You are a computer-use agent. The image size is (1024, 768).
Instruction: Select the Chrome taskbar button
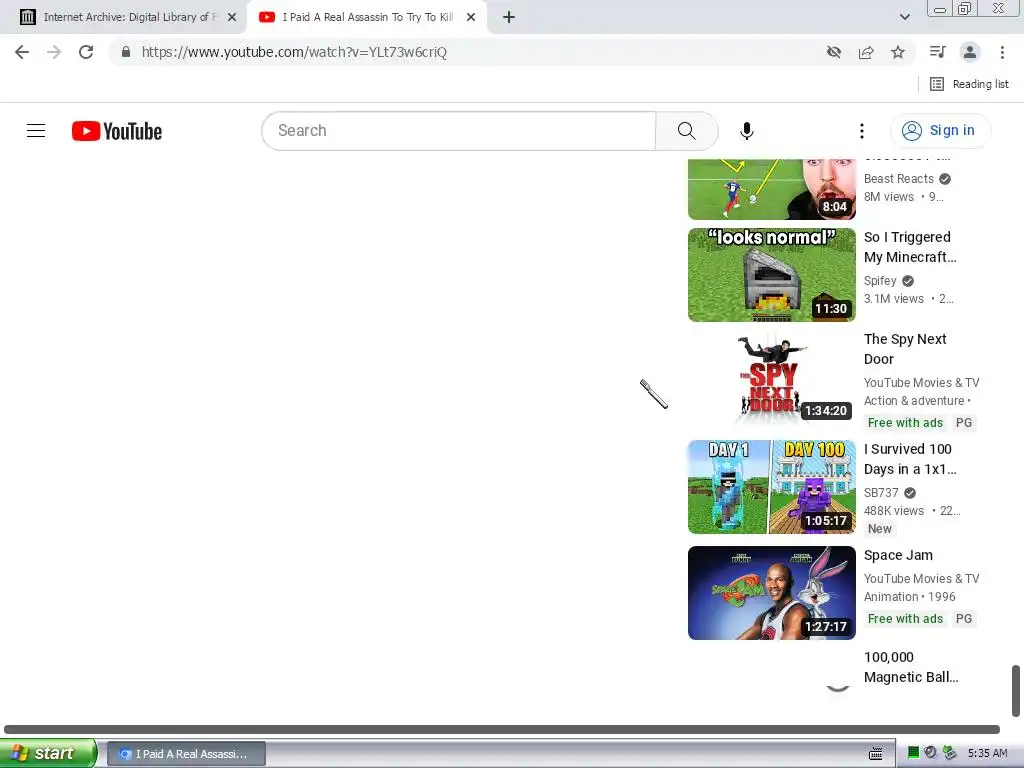point(186,754)
